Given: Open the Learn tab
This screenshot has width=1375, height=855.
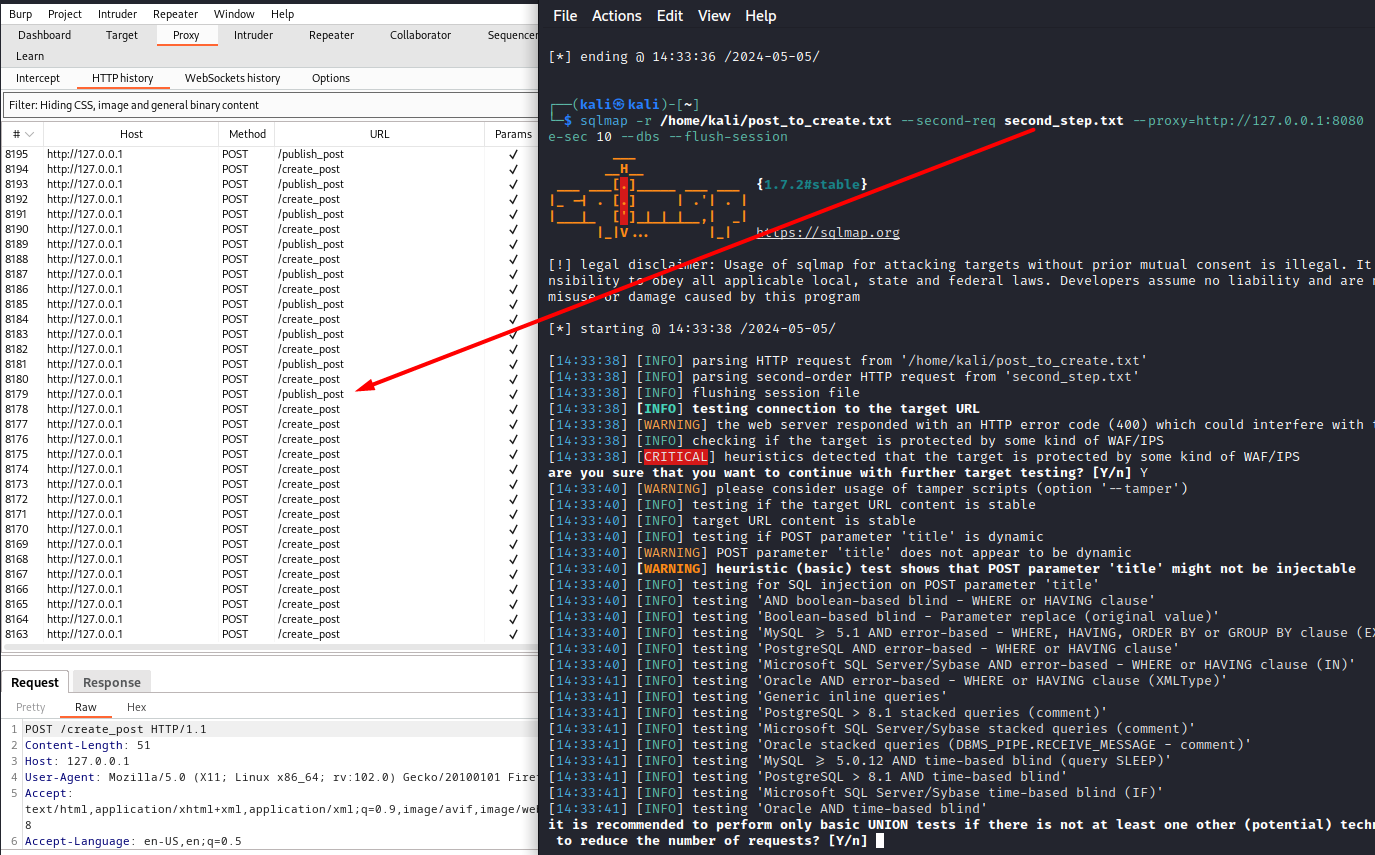Looking at the screenshot, I should [30, 56].
